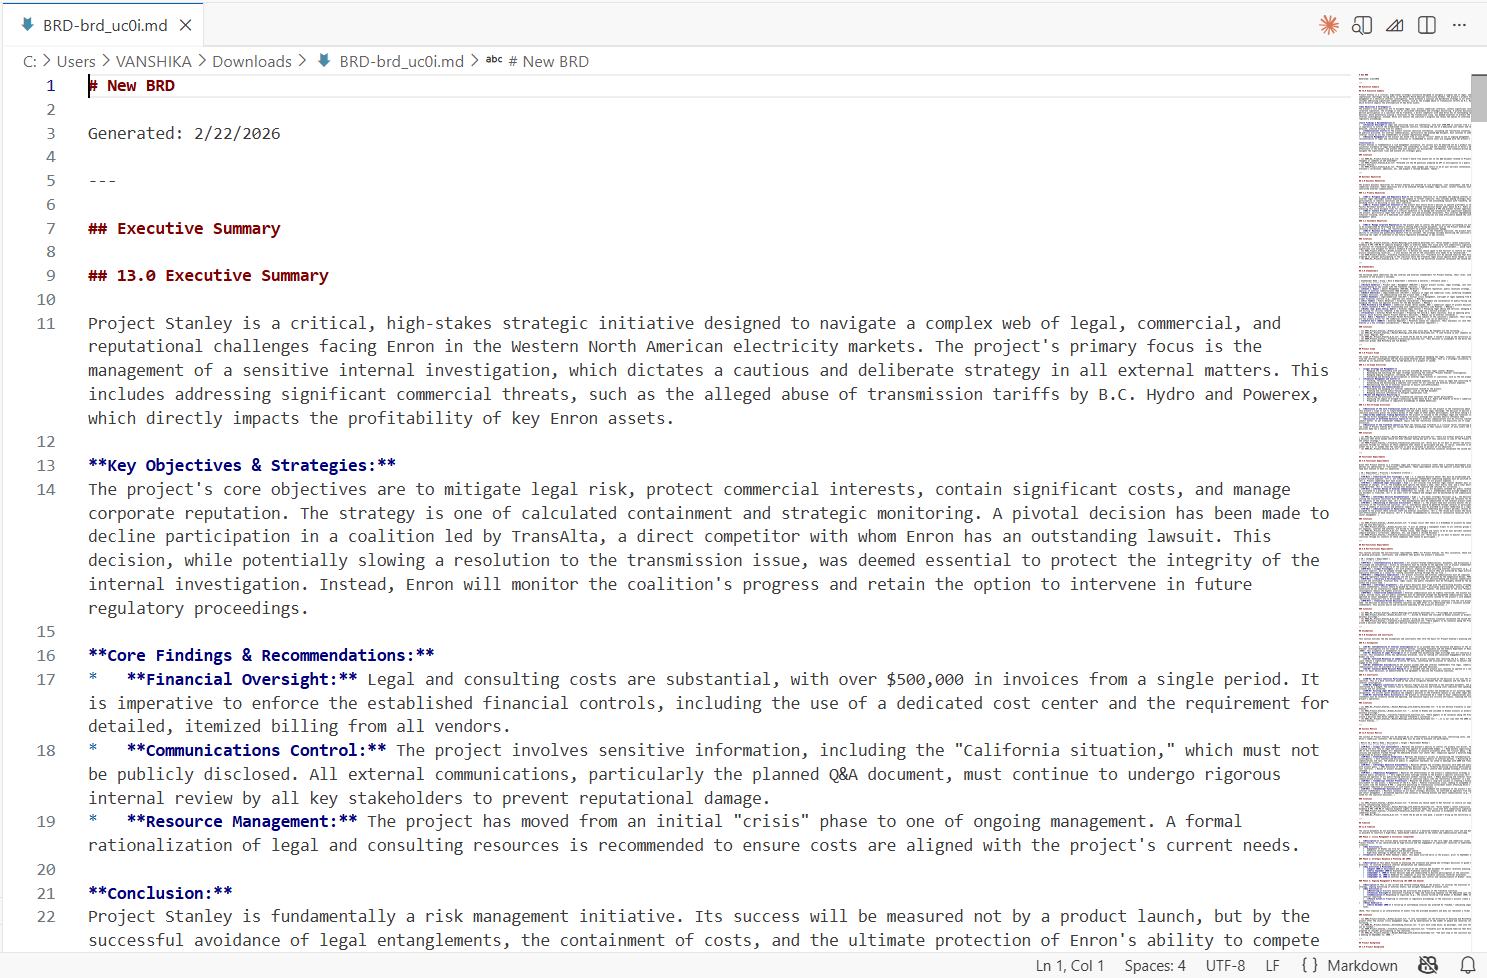Click the Copilot status icon
Screen dimensions: 1487x978
[x=1428, y=965]
